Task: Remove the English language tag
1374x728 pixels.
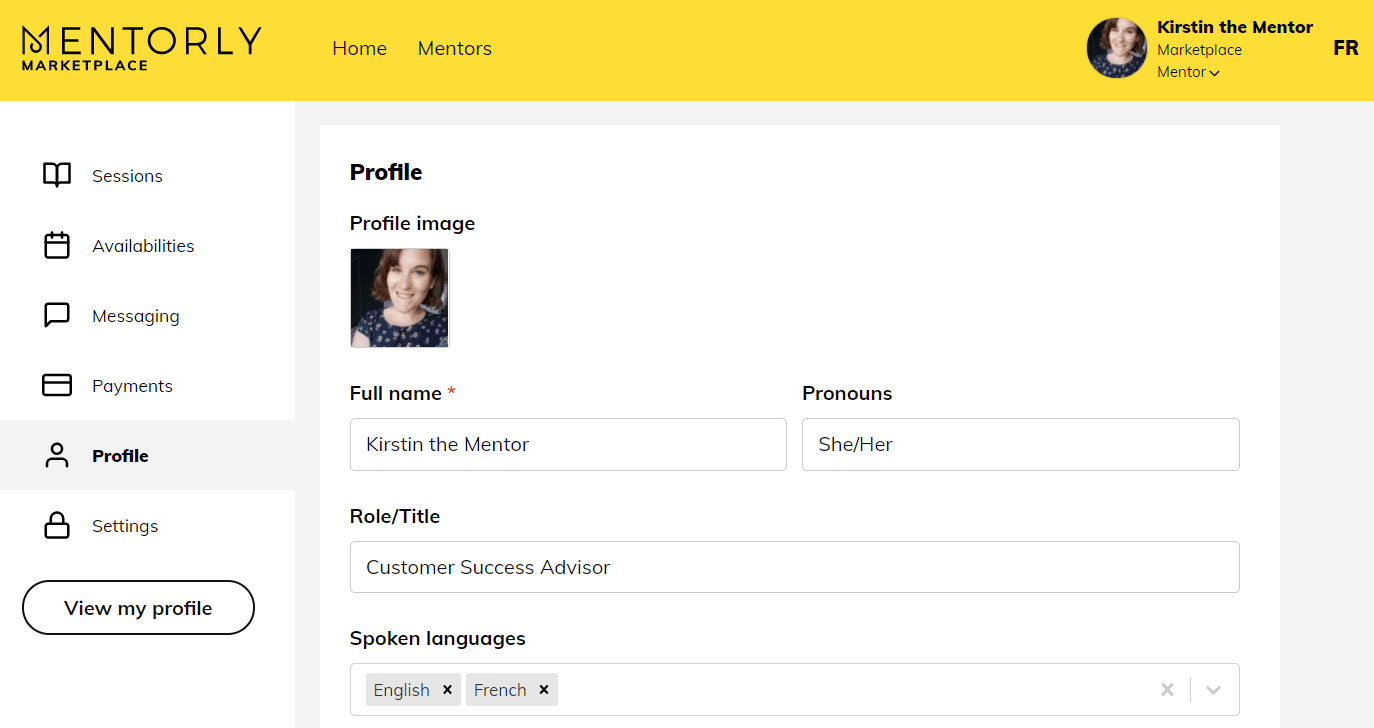Action: [x=448, y=690]
